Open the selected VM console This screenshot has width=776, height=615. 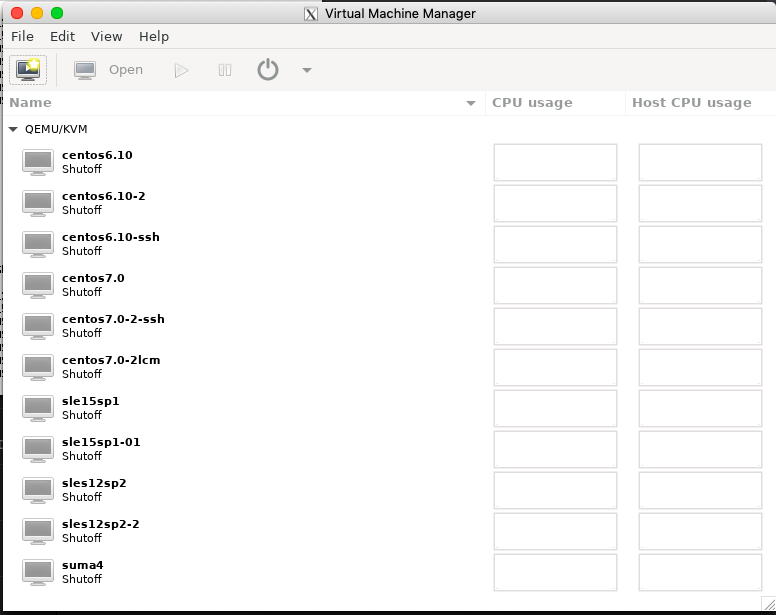[108, 70]
